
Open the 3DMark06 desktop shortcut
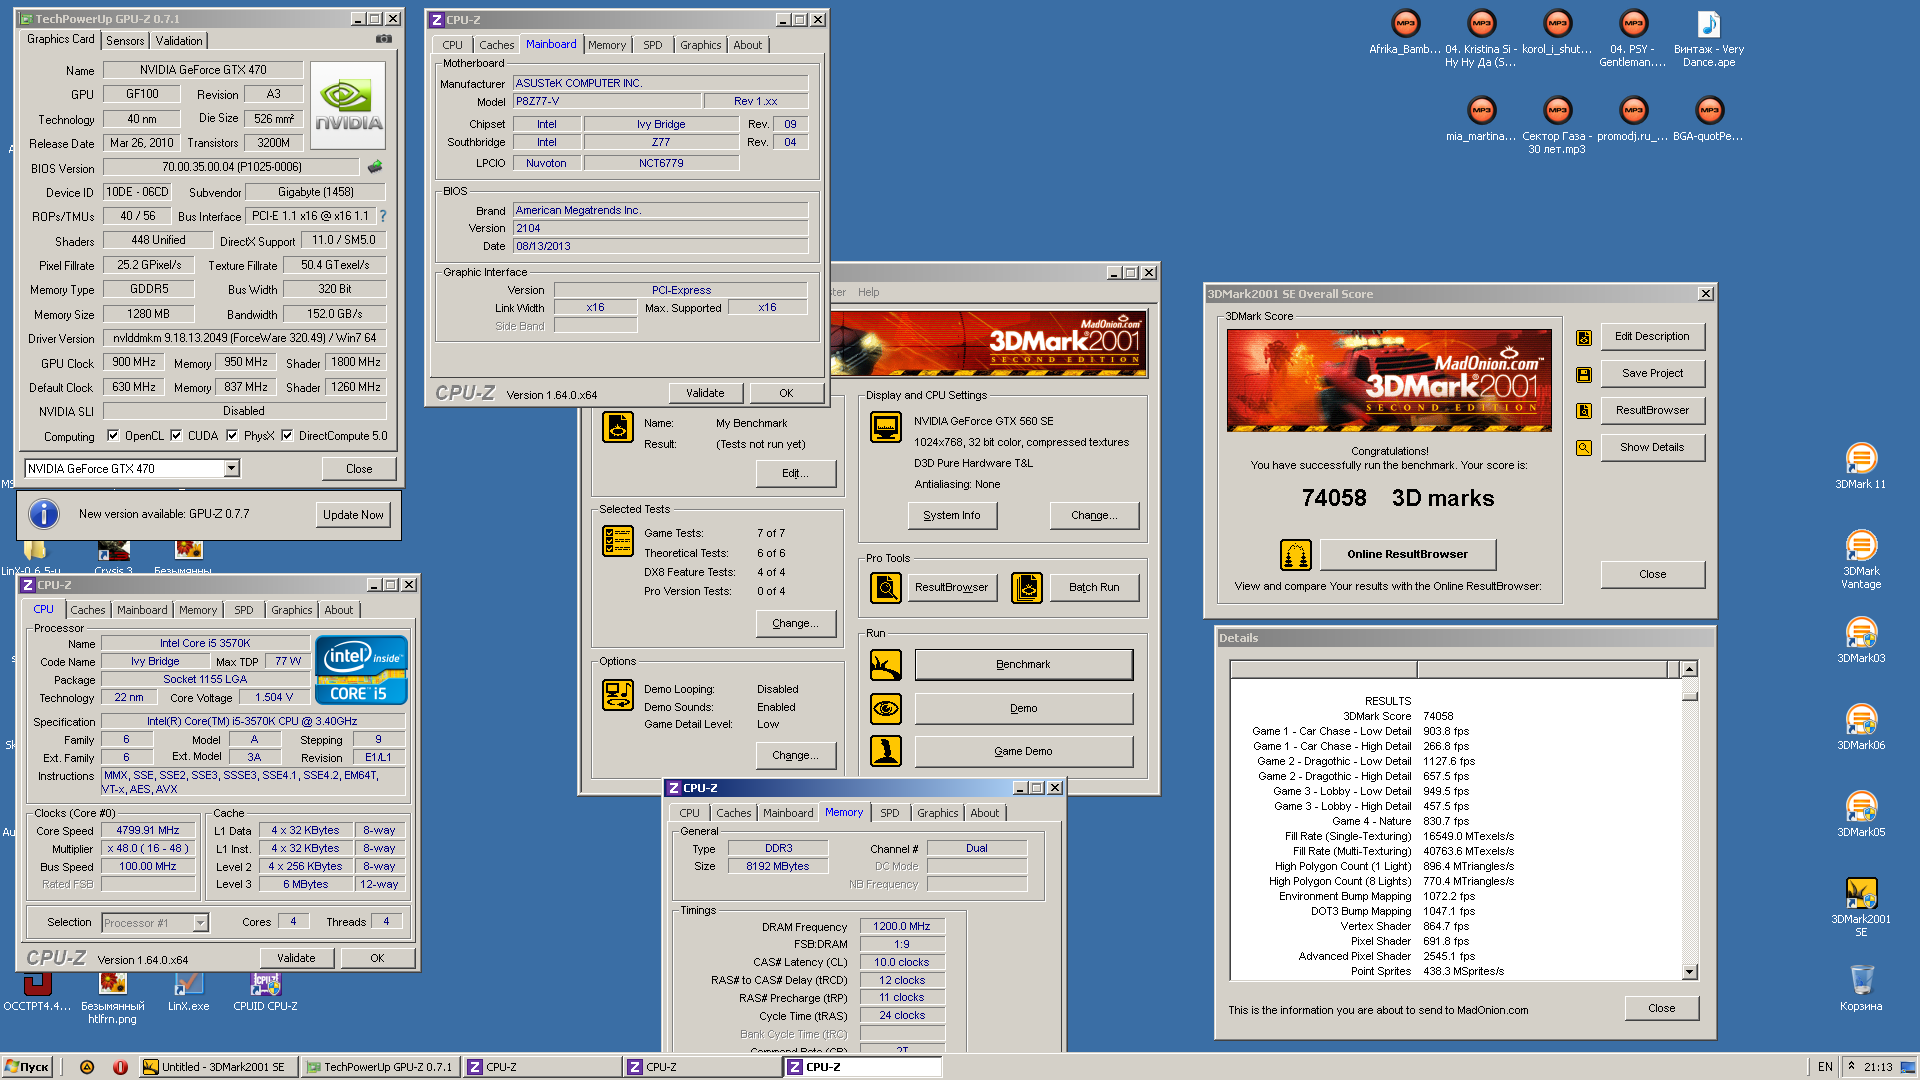[x=1860, y=726]
